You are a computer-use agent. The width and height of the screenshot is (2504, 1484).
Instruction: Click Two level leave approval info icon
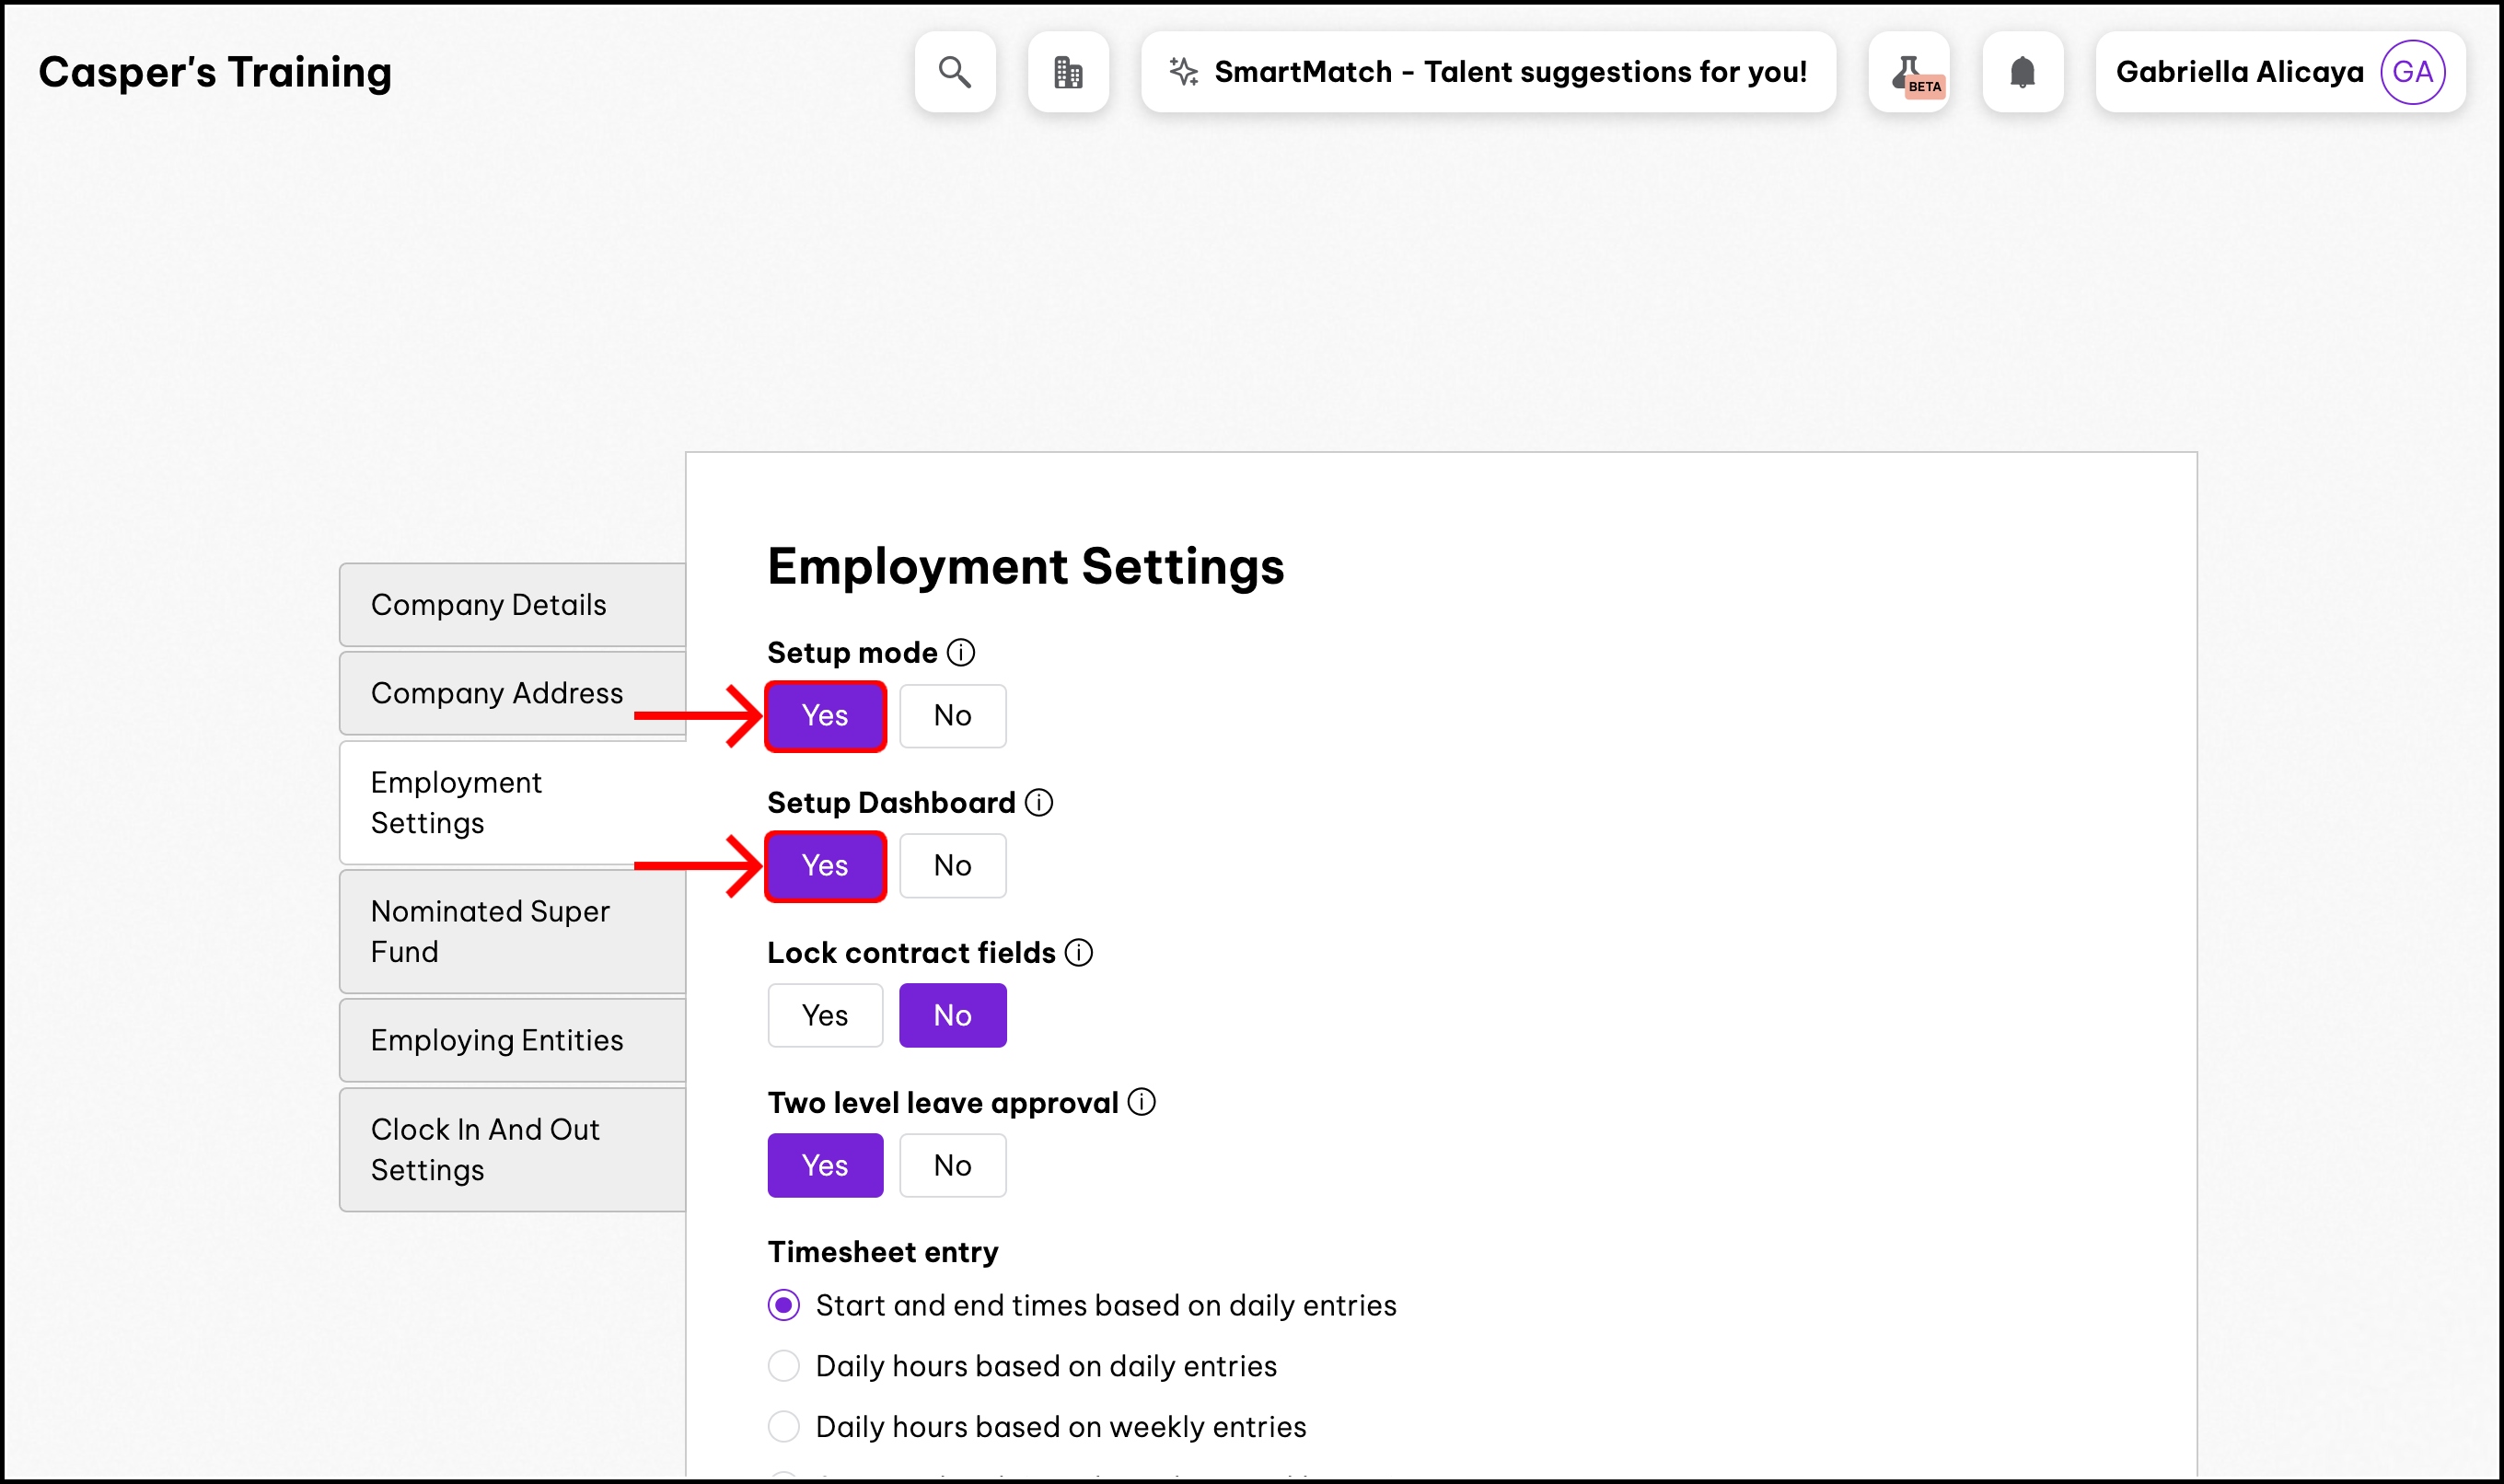coord(1142,1102)
